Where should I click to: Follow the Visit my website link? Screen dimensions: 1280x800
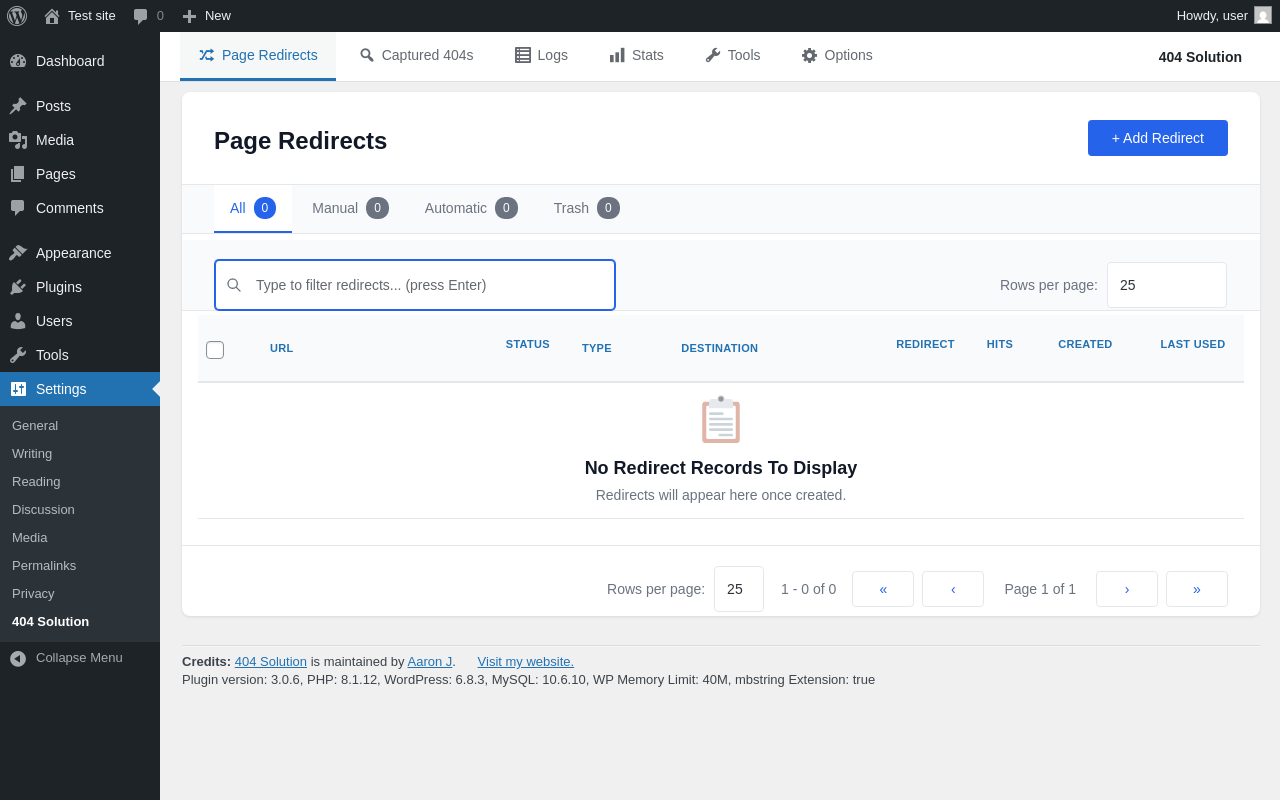coord(525,661)
